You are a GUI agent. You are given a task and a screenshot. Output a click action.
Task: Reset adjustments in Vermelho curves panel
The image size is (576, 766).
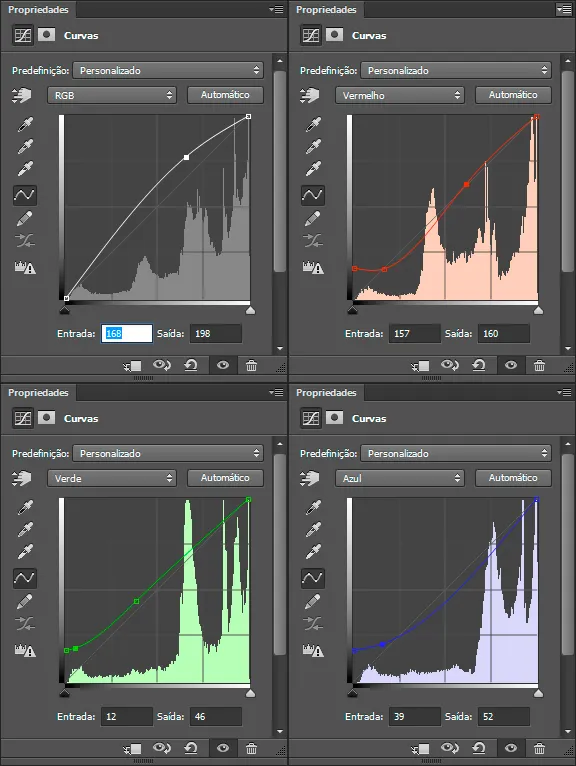[479, 365]
